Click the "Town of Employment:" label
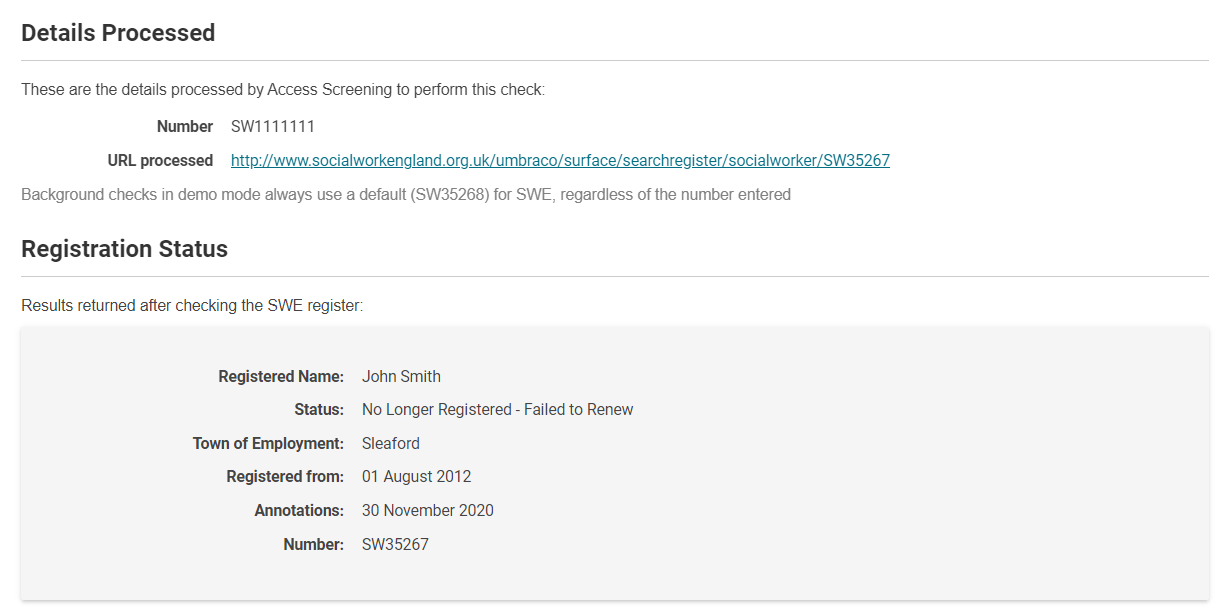Viewport: 1220px width, 613px height. [x=268, y=443]
